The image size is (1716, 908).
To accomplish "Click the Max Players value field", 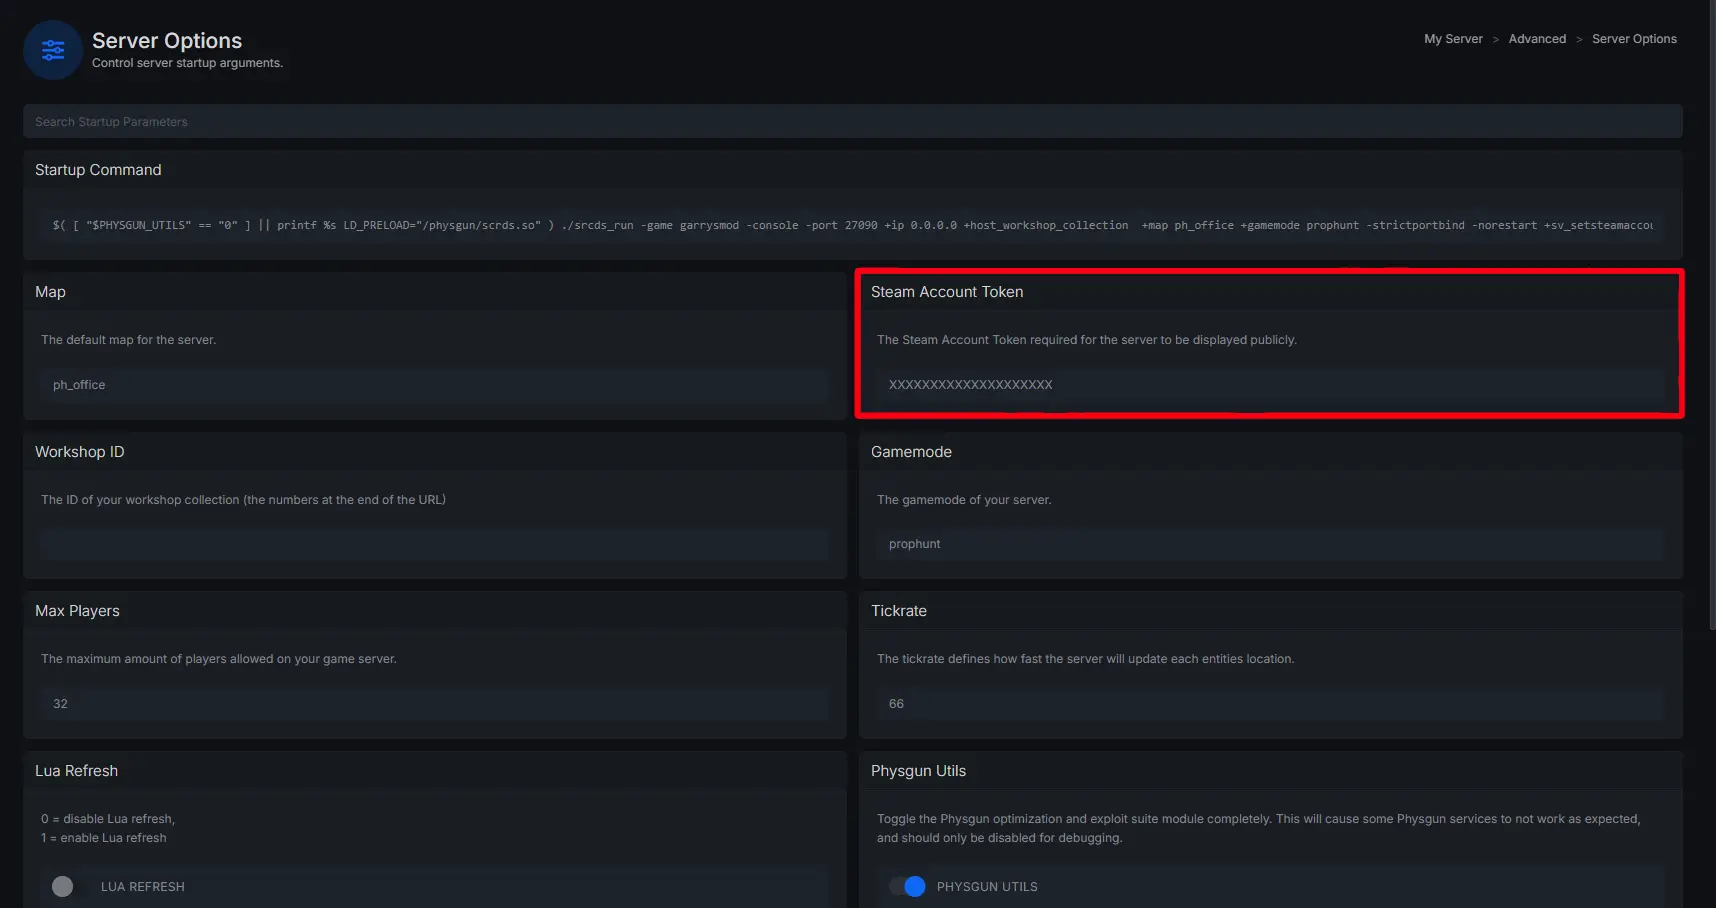I will pyautogui.click(x=434, y=704).
